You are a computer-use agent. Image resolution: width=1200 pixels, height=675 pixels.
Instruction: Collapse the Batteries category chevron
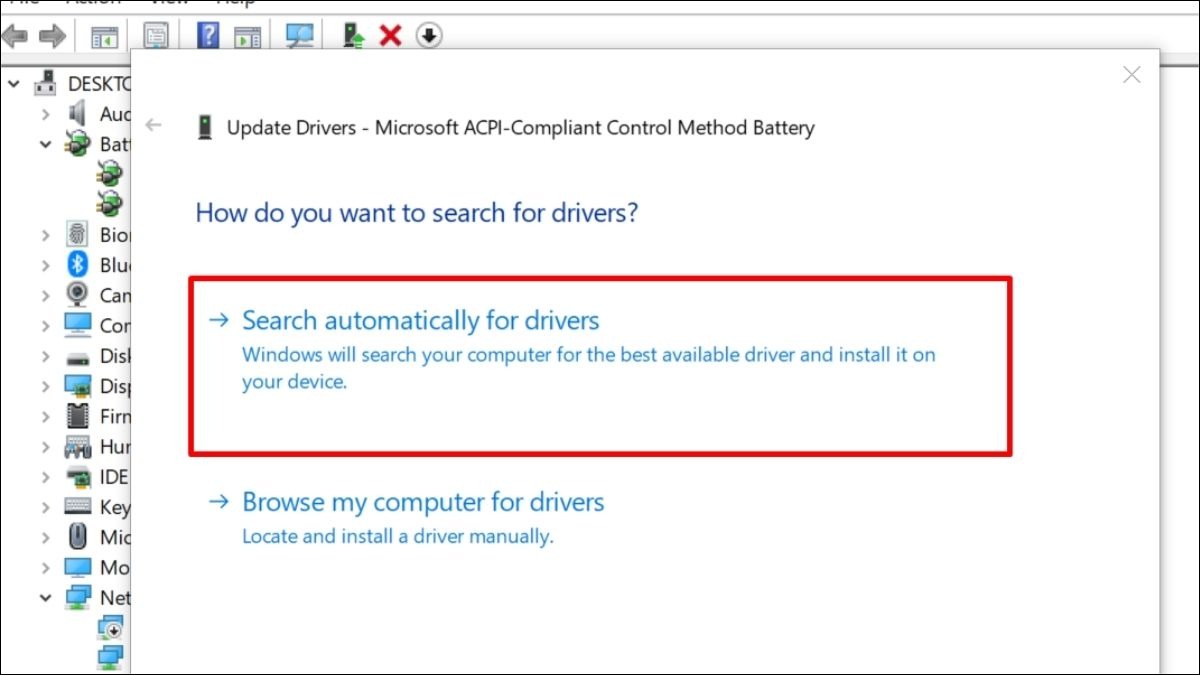(46, 144)
